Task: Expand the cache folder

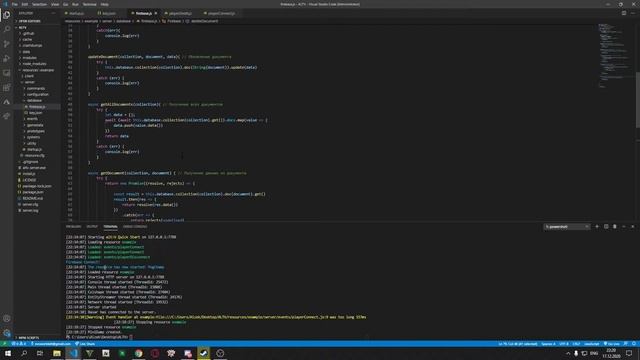Action: pos(27,40)
